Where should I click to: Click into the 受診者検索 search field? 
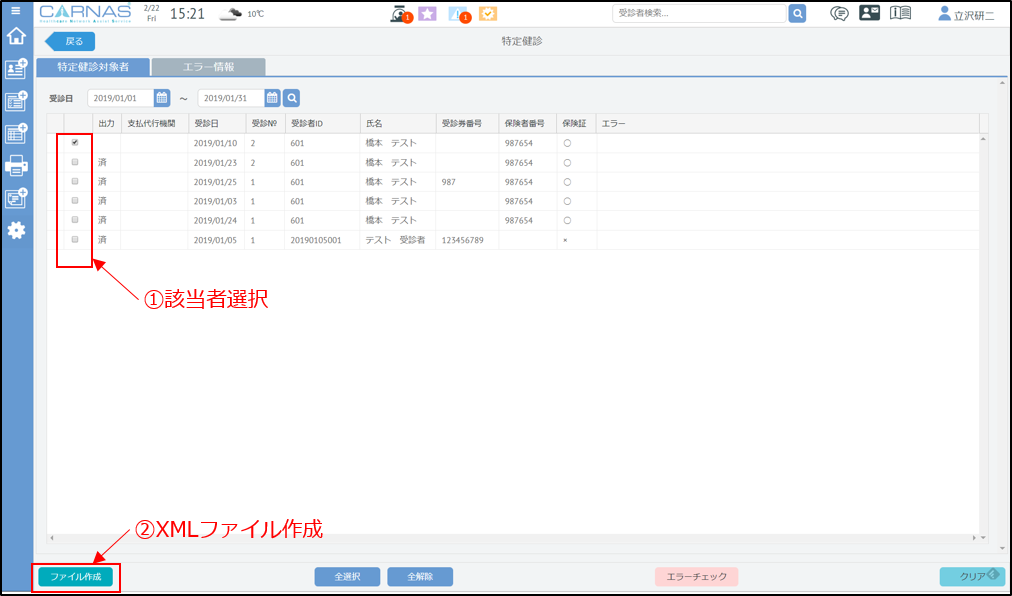point(698,13)
